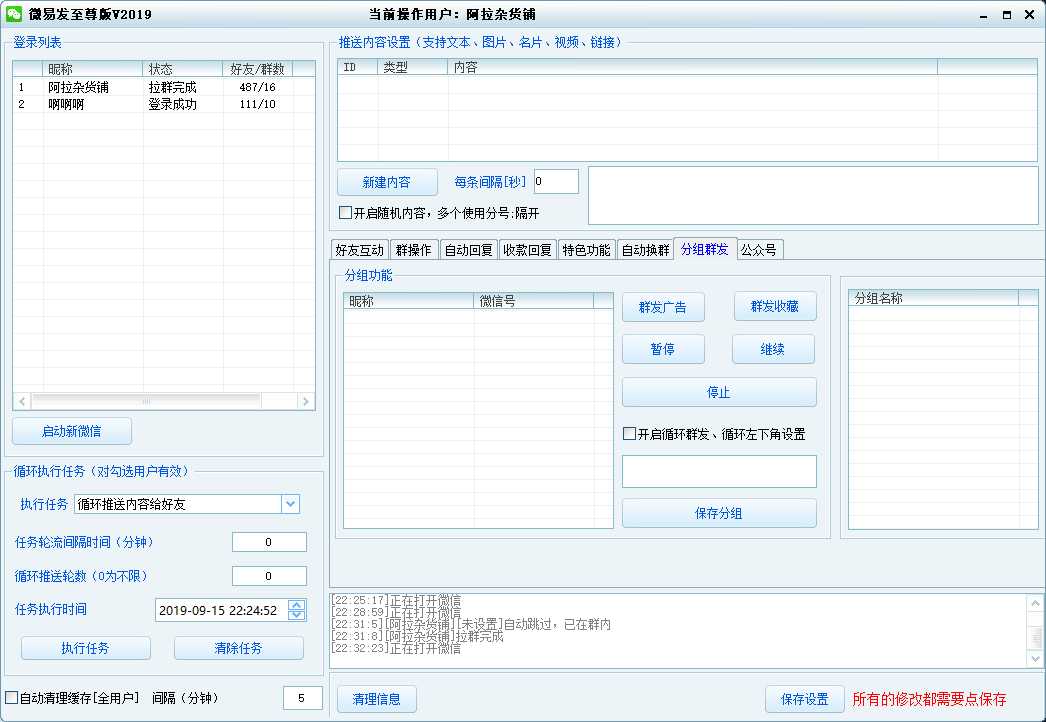The image size is (1046, 722).
Task: Increase task execution time with up spinner
Action: [x=297, y=605]
